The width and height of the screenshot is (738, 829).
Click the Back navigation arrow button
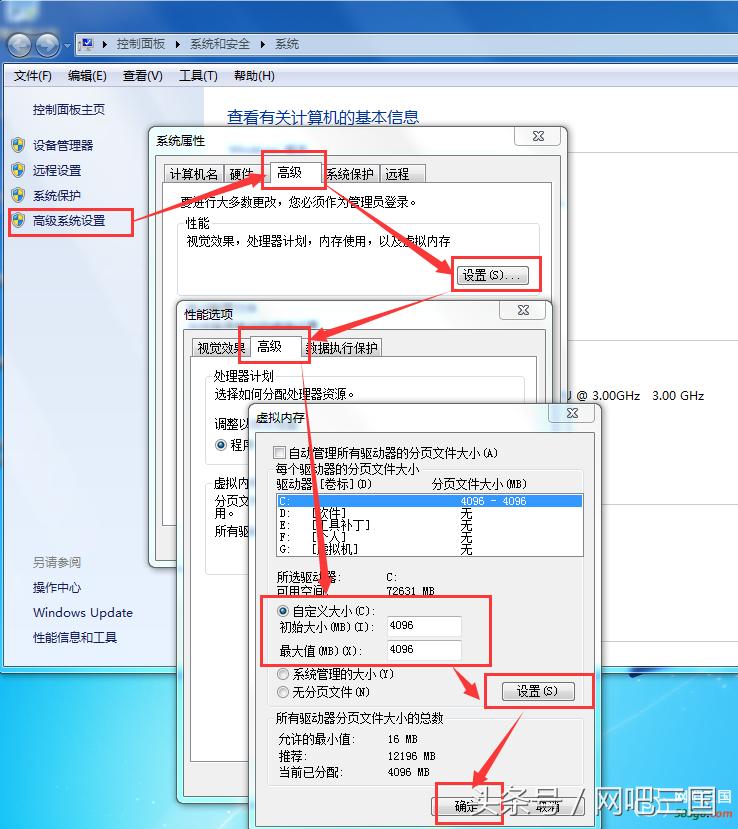[x=20, y=45]
